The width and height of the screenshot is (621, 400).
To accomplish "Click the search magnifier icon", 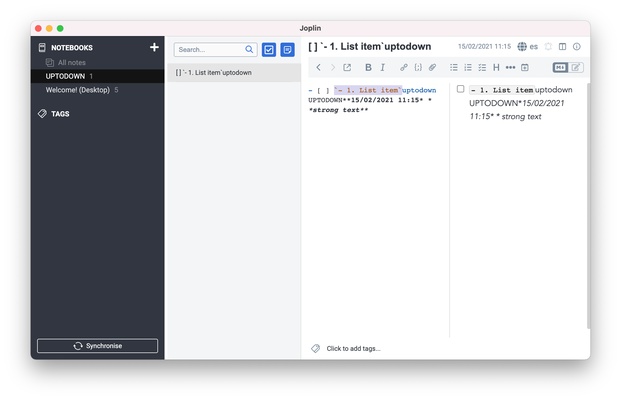I will tap(249, 50).
